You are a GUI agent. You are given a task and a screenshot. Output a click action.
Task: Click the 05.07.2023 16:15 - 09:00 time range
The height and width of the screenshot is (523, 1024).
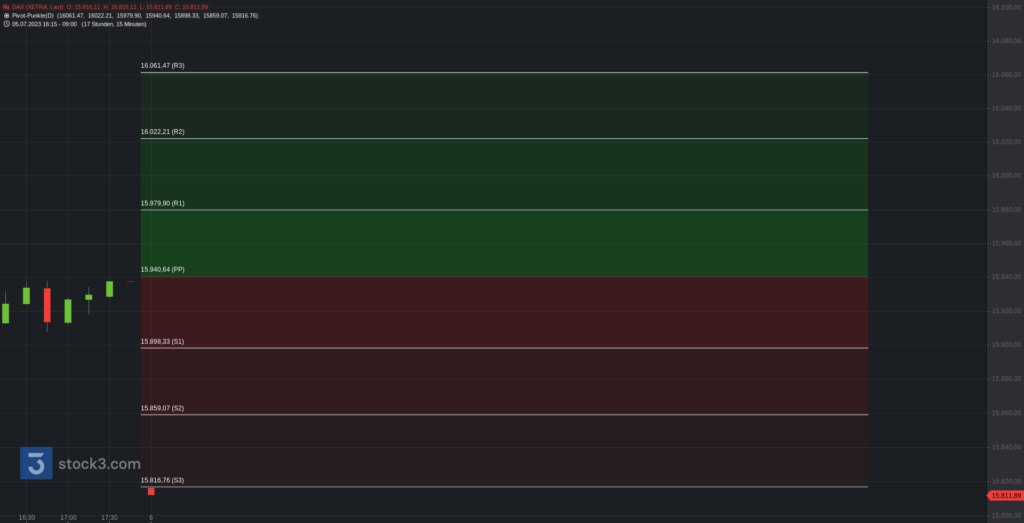(x=44, y=24)
